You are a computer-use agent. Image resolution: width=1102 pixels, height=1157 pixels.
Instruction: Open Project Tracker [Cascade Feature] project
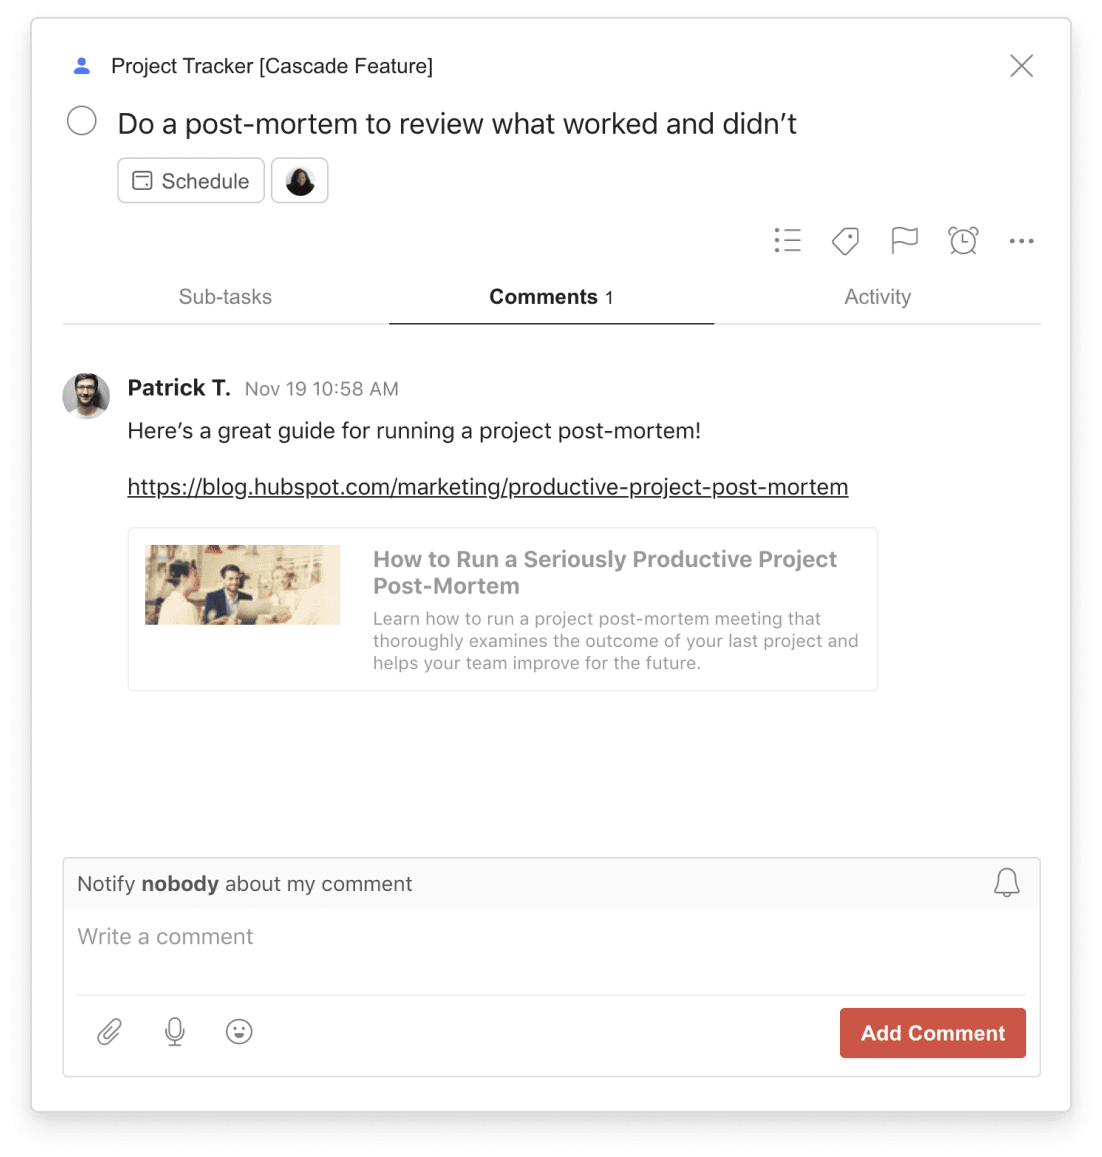(x=271, y=66)
